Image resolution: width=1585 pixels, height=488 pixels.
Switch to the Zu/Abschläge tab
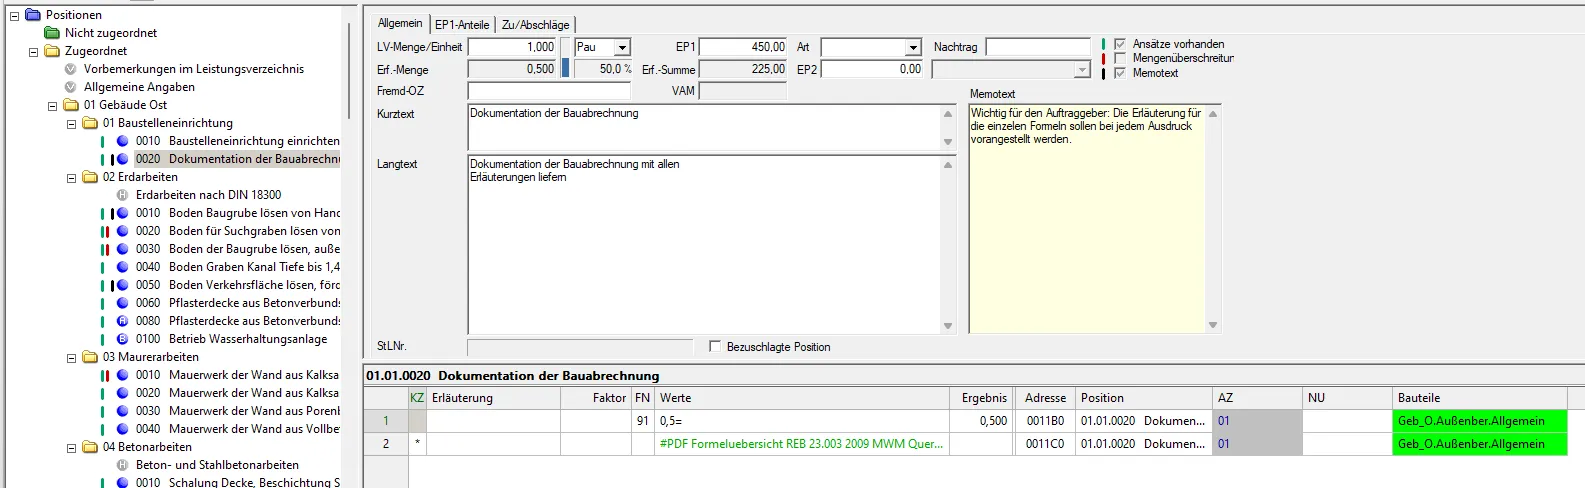(x=536, y=25)
